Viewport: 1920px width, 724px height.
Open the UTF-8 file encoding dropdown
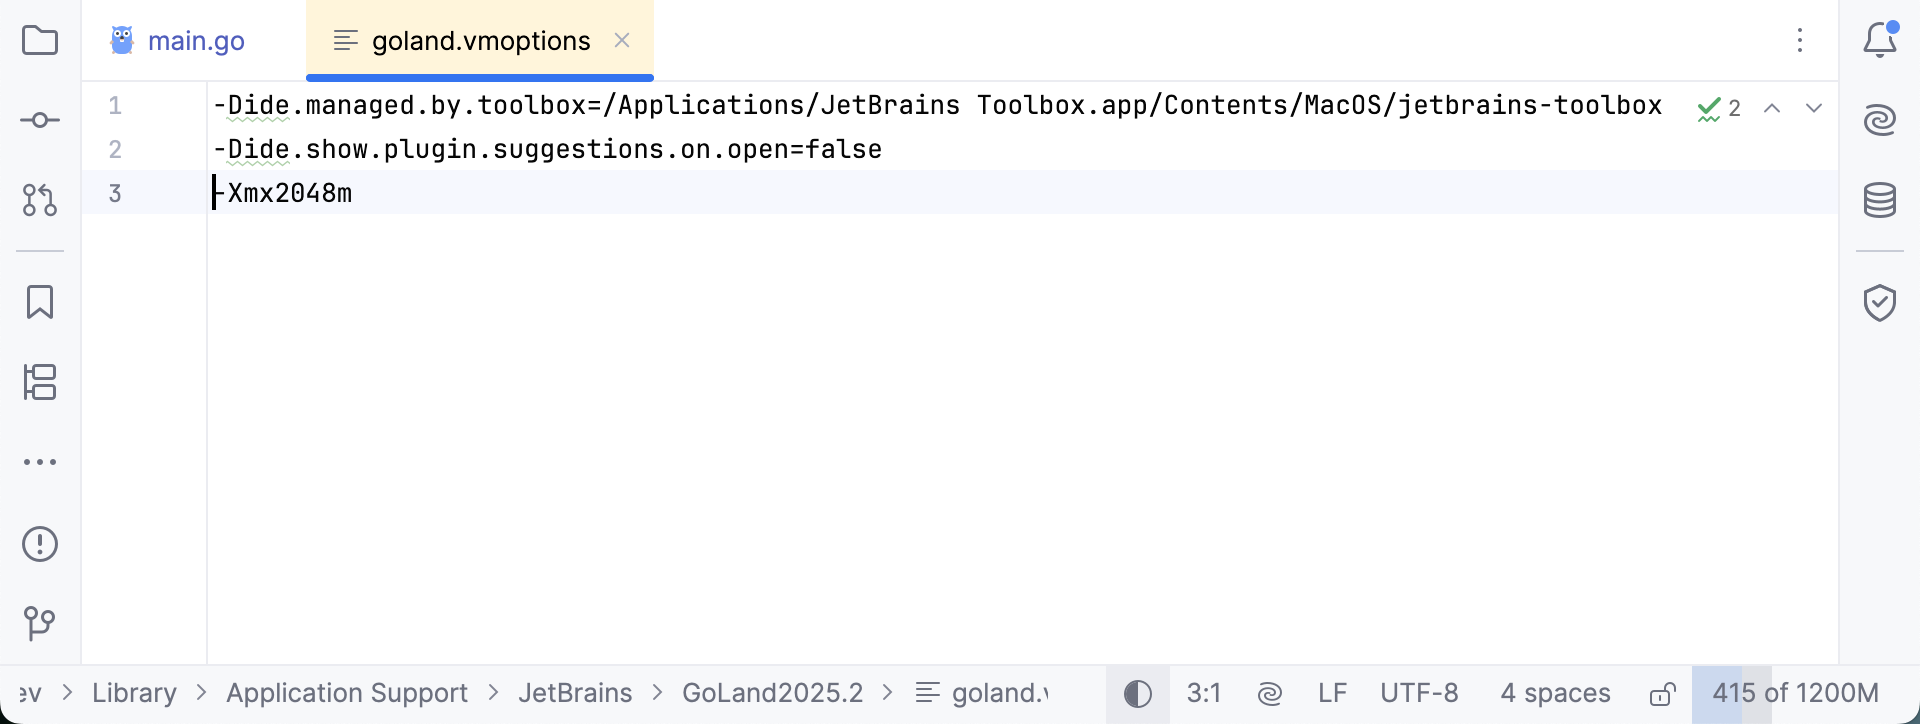coord(1419,694)
